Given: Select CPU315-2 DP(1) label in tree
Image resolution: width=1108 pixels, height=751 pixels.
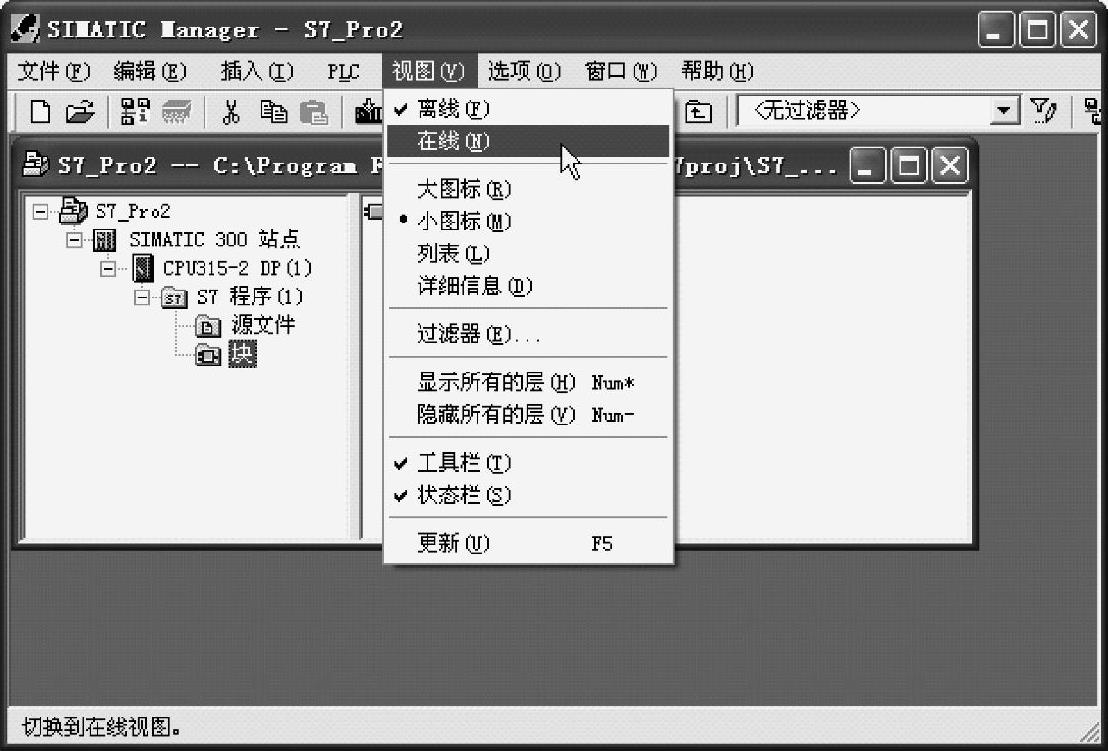Looking at the screenshot, I should click(237, 268).
